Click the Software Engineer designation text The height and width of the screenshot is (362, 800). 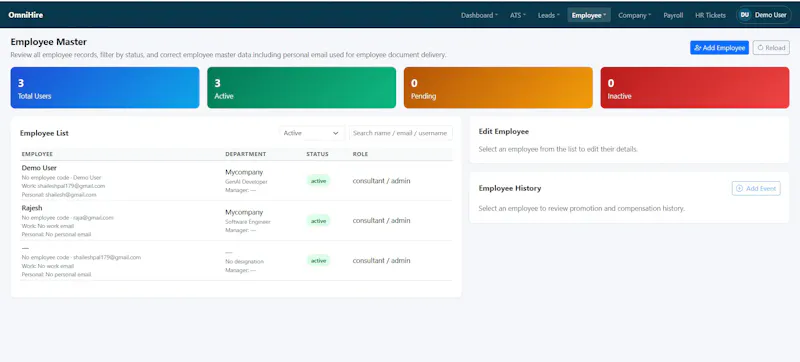click(248, 222)
